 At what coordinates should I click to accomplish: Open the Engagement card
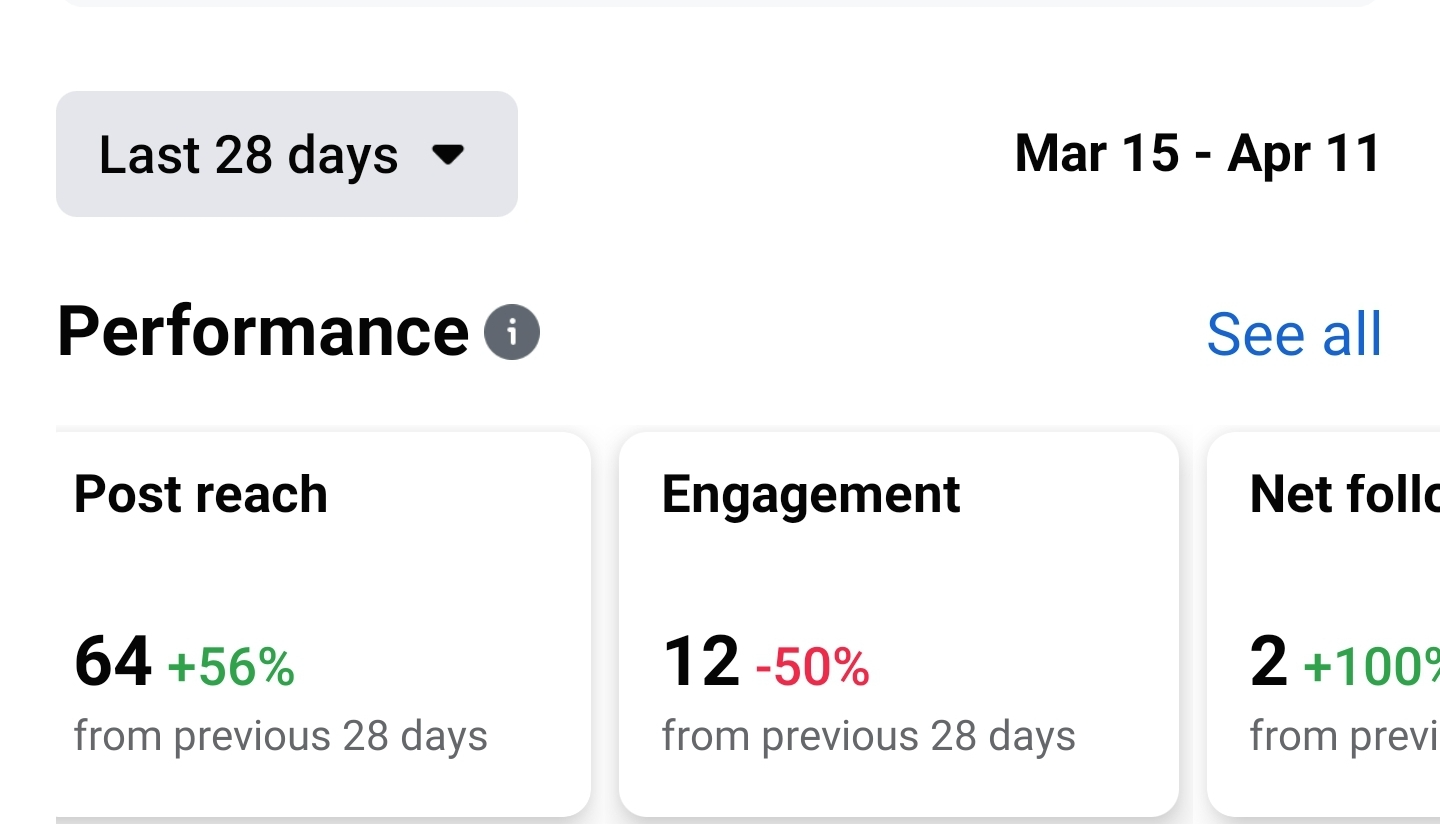click(x=899, y=624)
